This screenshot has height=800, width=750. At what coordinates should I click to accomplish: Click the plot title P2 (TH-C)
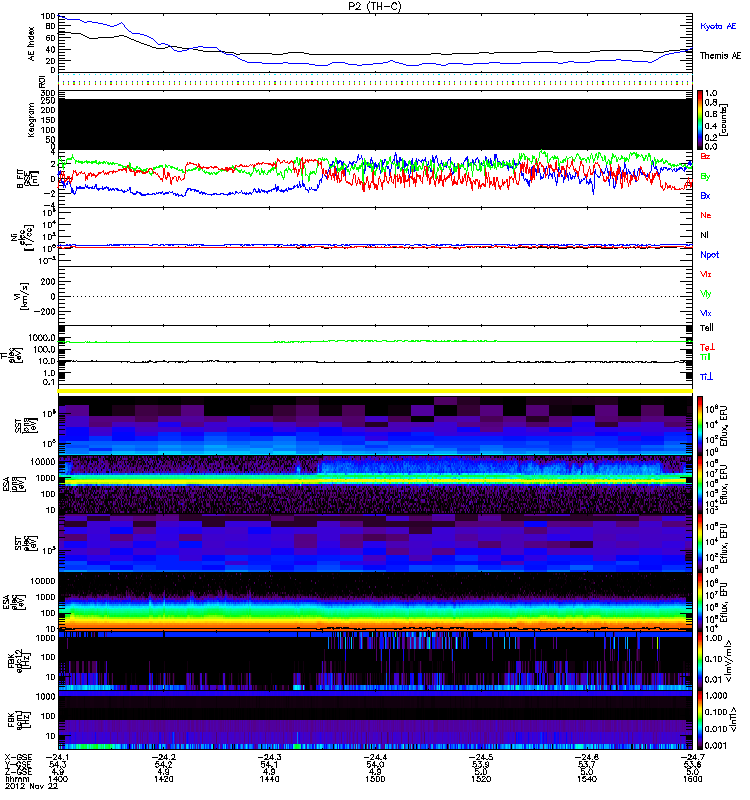(x=374, y=6)
